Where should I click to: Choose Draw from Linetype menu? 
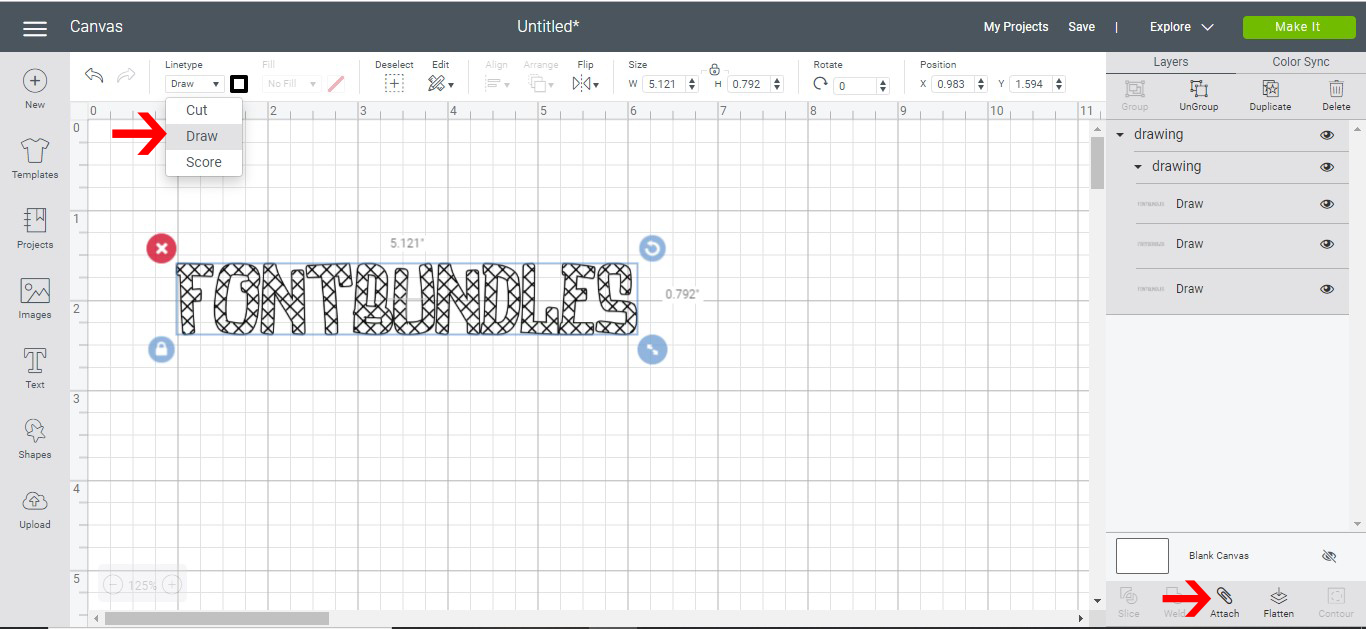pos(204,136)
